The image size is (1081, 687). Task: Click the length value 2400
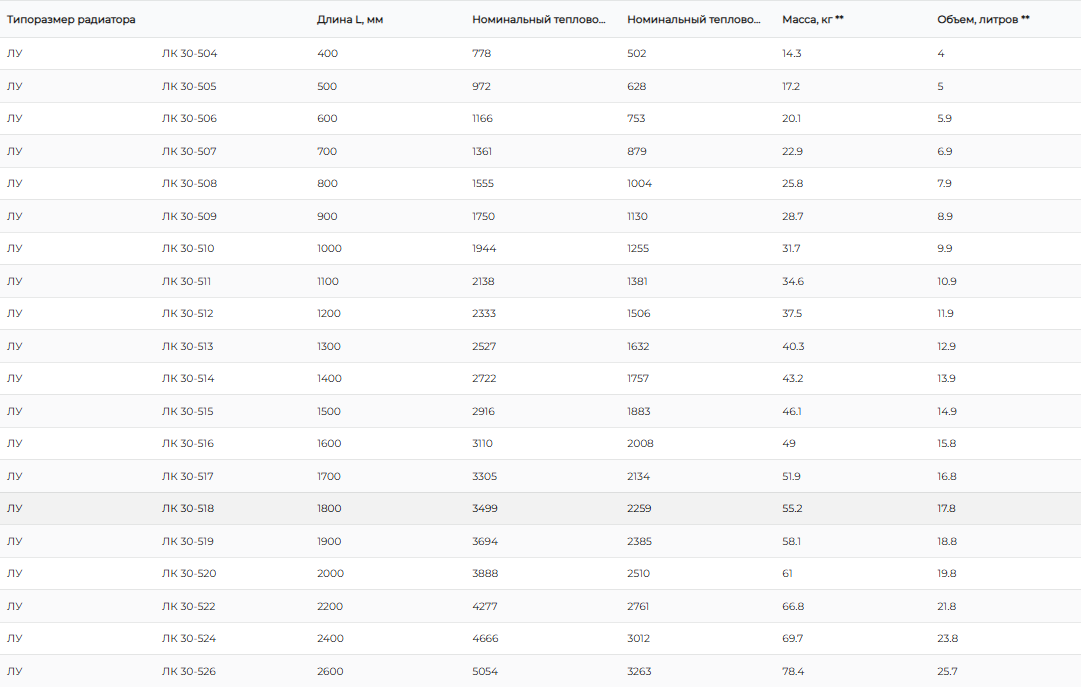(330, 639)
